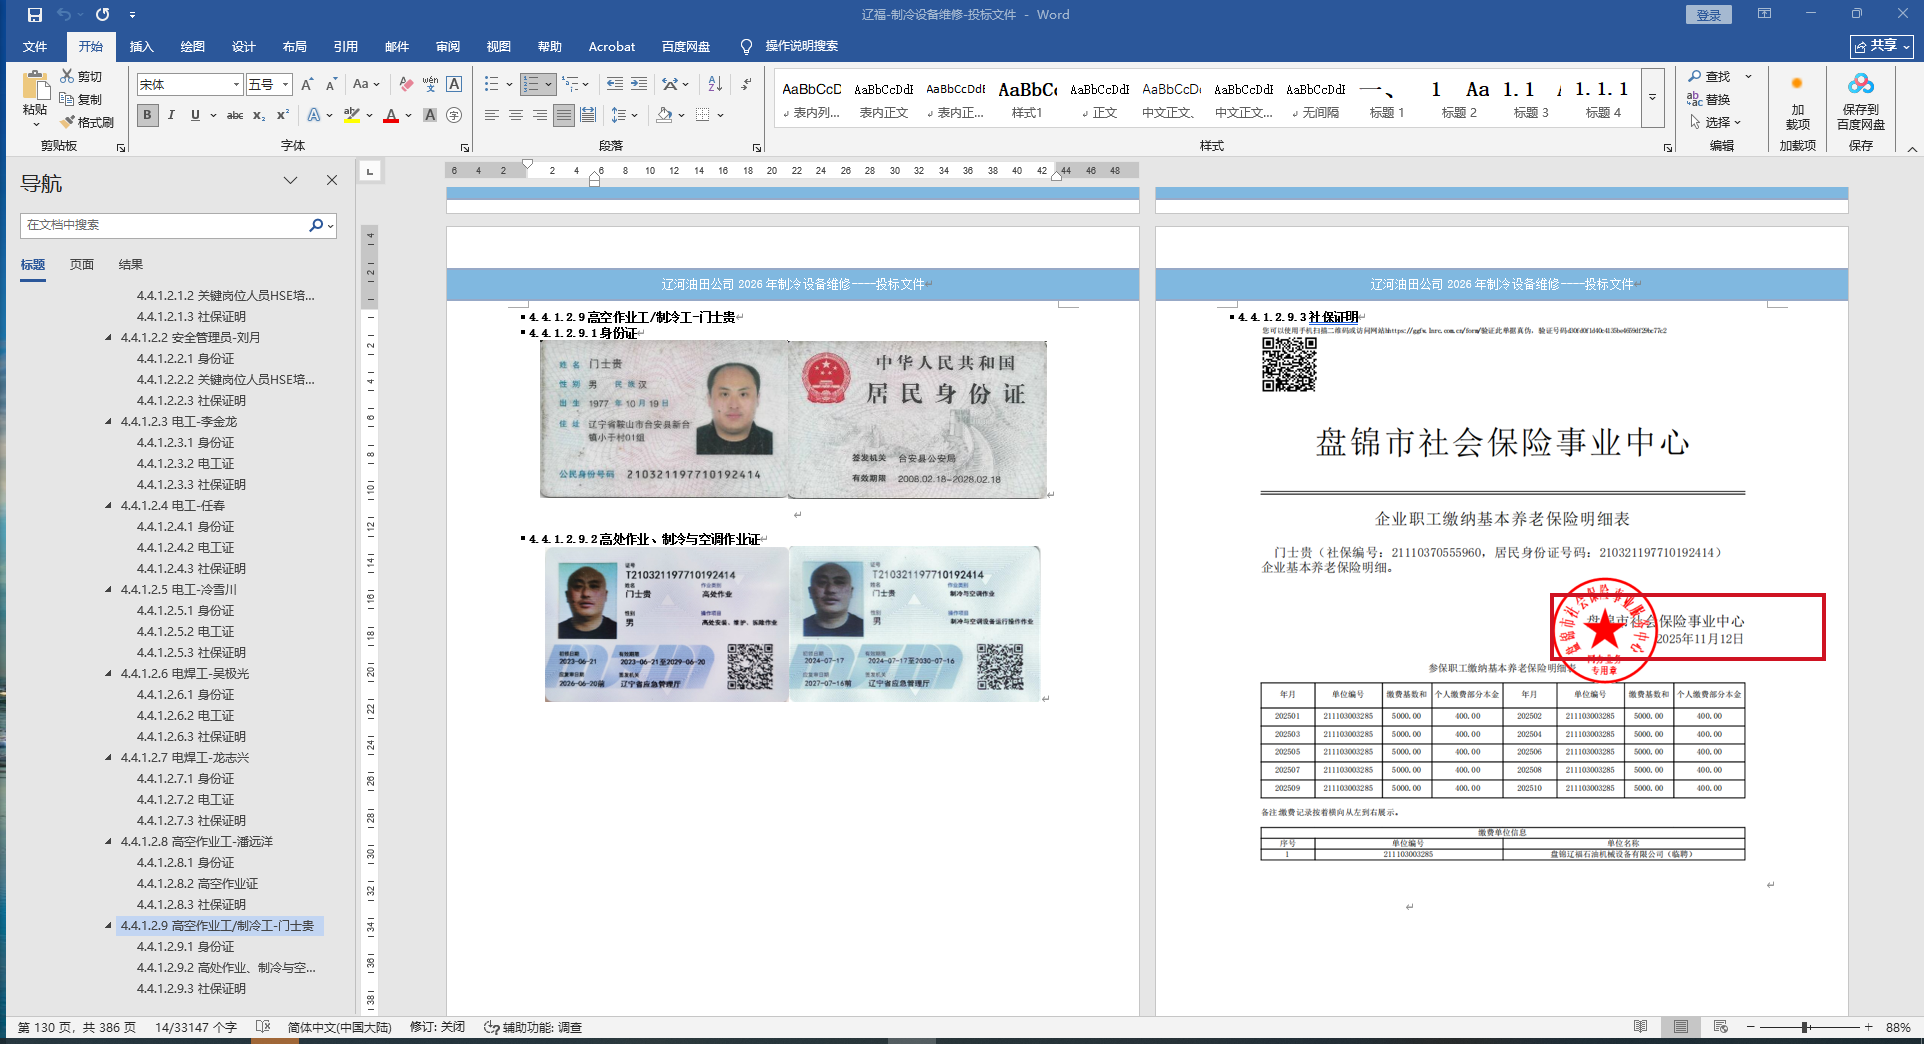This screenshot has height=1044, width=1924.
Task: Click the sort (A-Z) icon
Action: pyautogui.click(x=714, y=85)
